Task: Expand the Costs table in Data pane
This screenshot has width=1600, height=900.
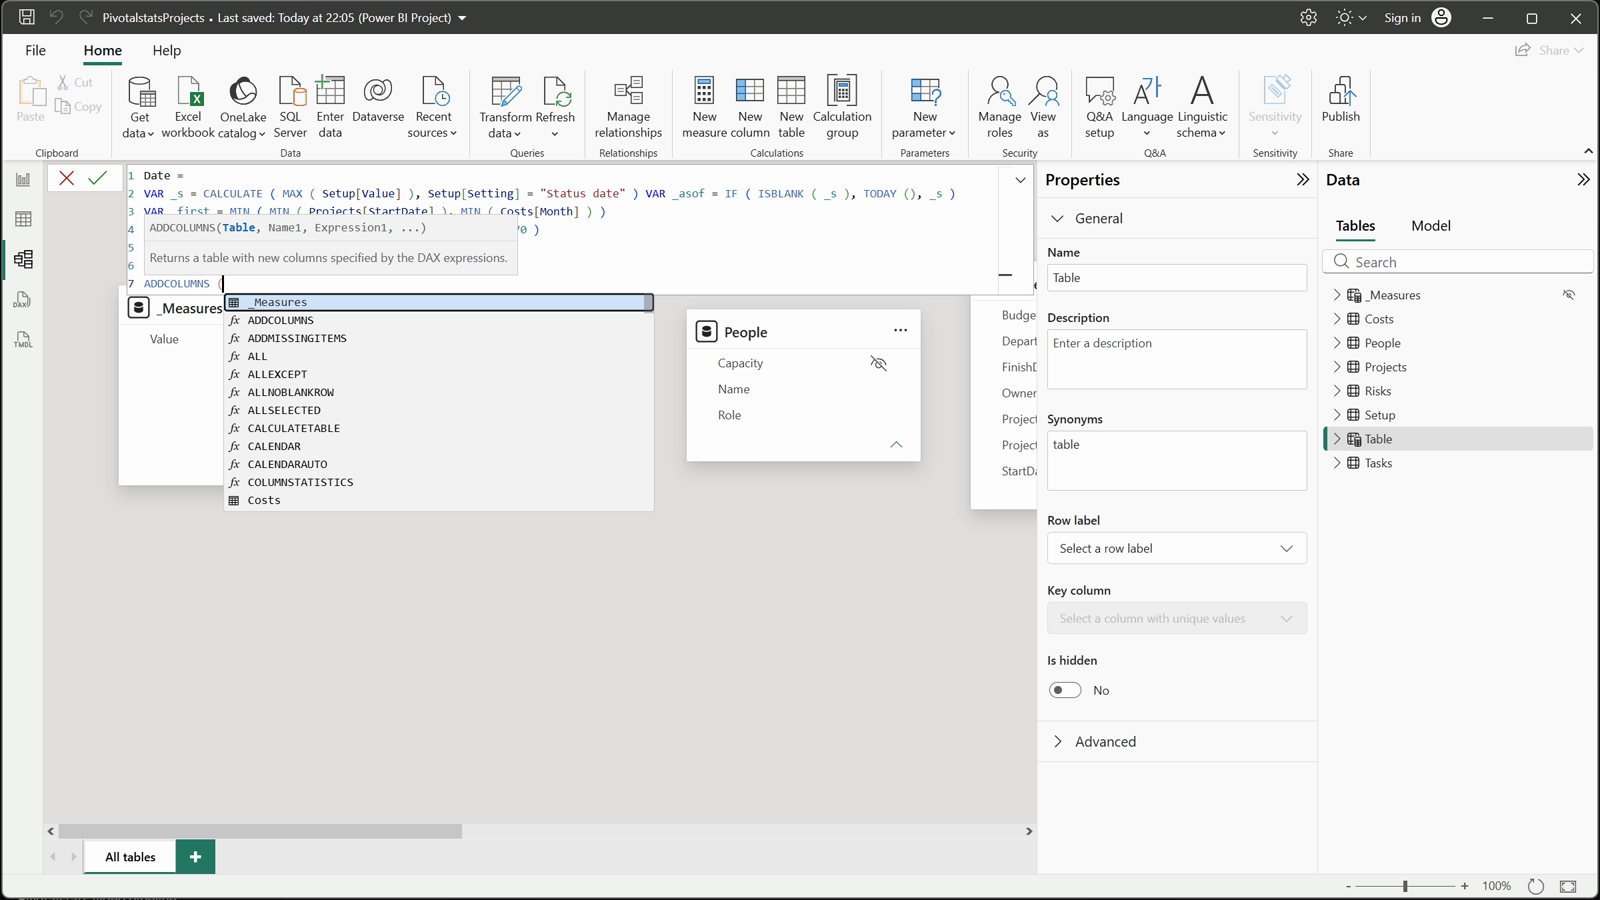Action: pyautogui.click(x=1337, y=319)
